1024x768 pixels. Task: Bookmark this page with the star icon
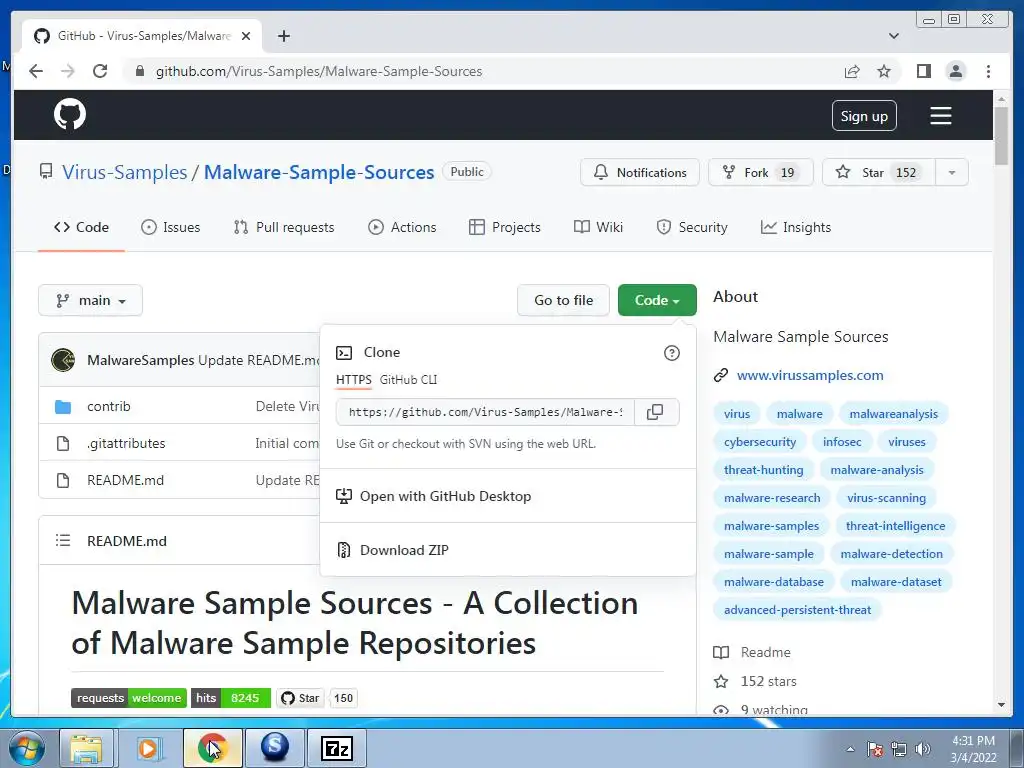[884, 71]
